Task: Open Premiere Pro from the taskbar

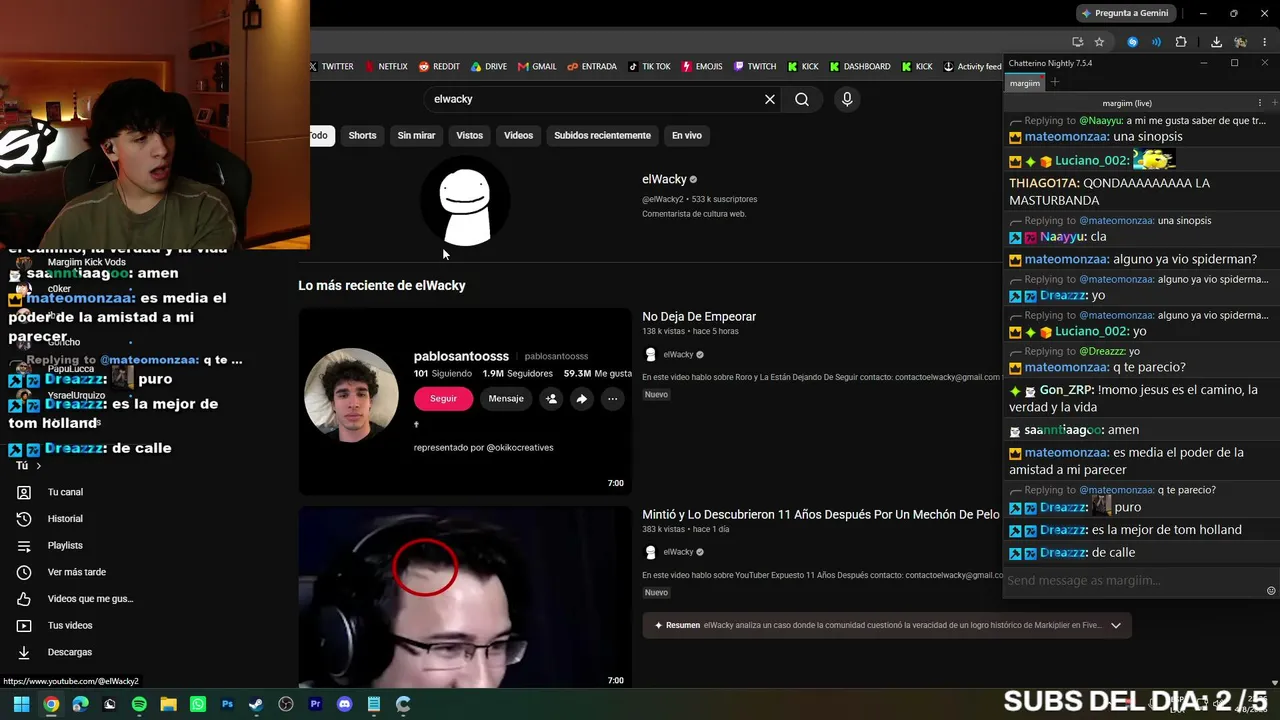Action: (315, 704)
